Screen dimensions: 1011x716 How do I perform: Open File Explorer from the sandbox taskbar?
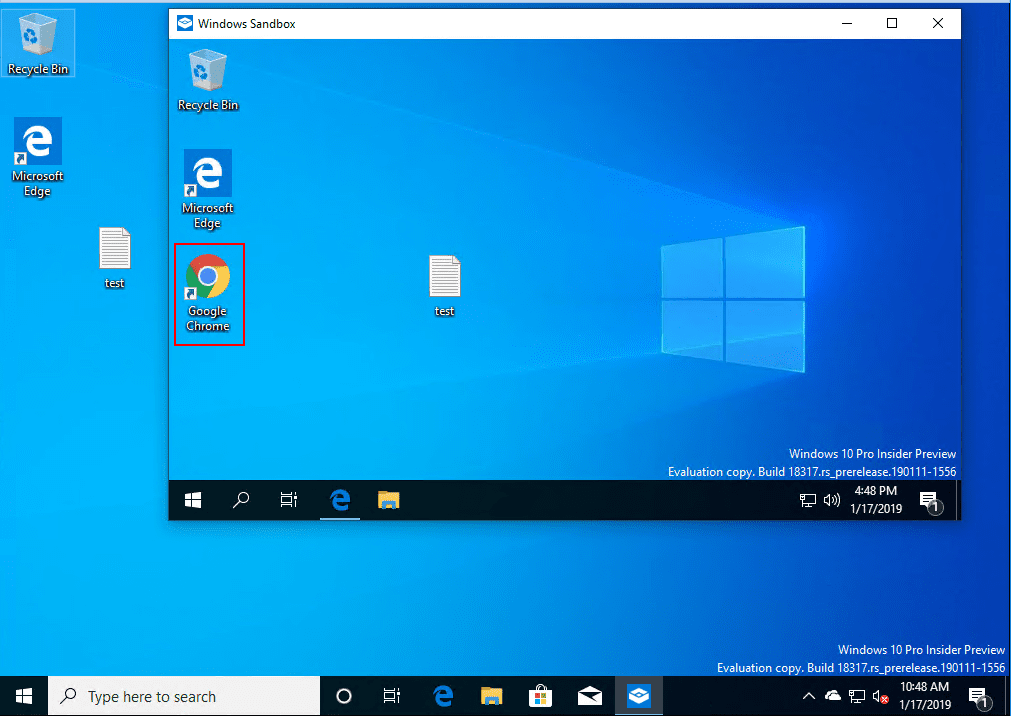tap(389, 500)
